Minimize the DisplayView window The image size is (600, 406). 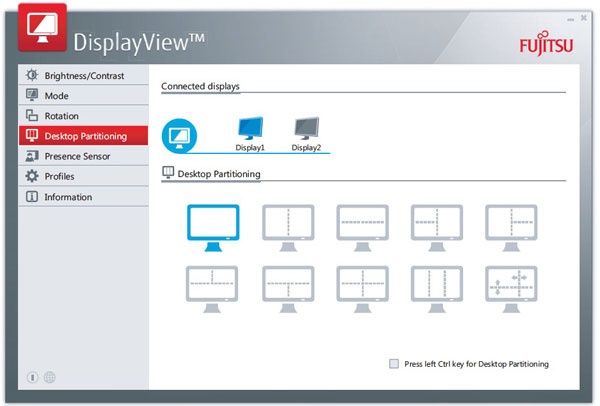571,19
